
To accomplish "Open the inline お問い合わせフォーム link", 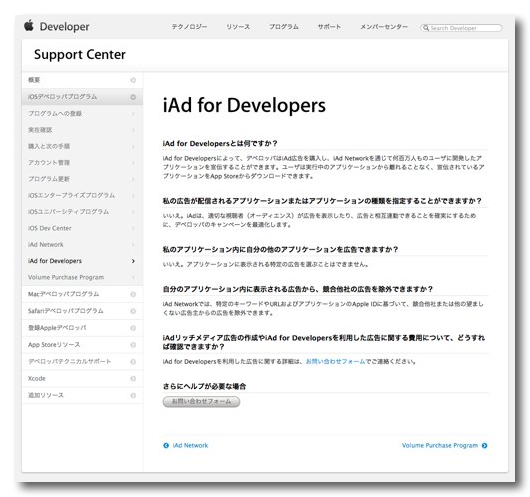I will pyautogui.click(x=336, y=361).
